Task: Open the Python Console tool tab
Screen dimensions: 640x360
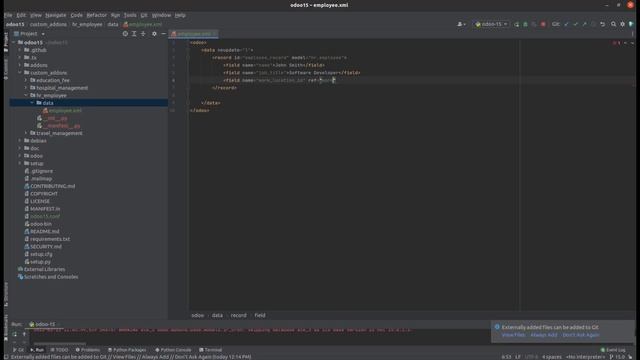Action: tap(173, 350)
